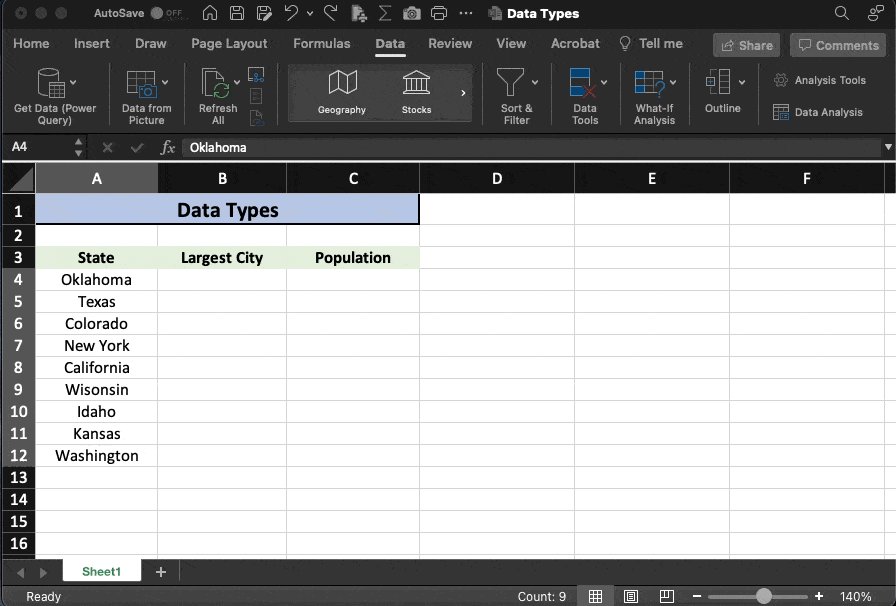Screen dimensions: 896x606
Task: Select the cell containing Texas
Action: tap(97, 301)
